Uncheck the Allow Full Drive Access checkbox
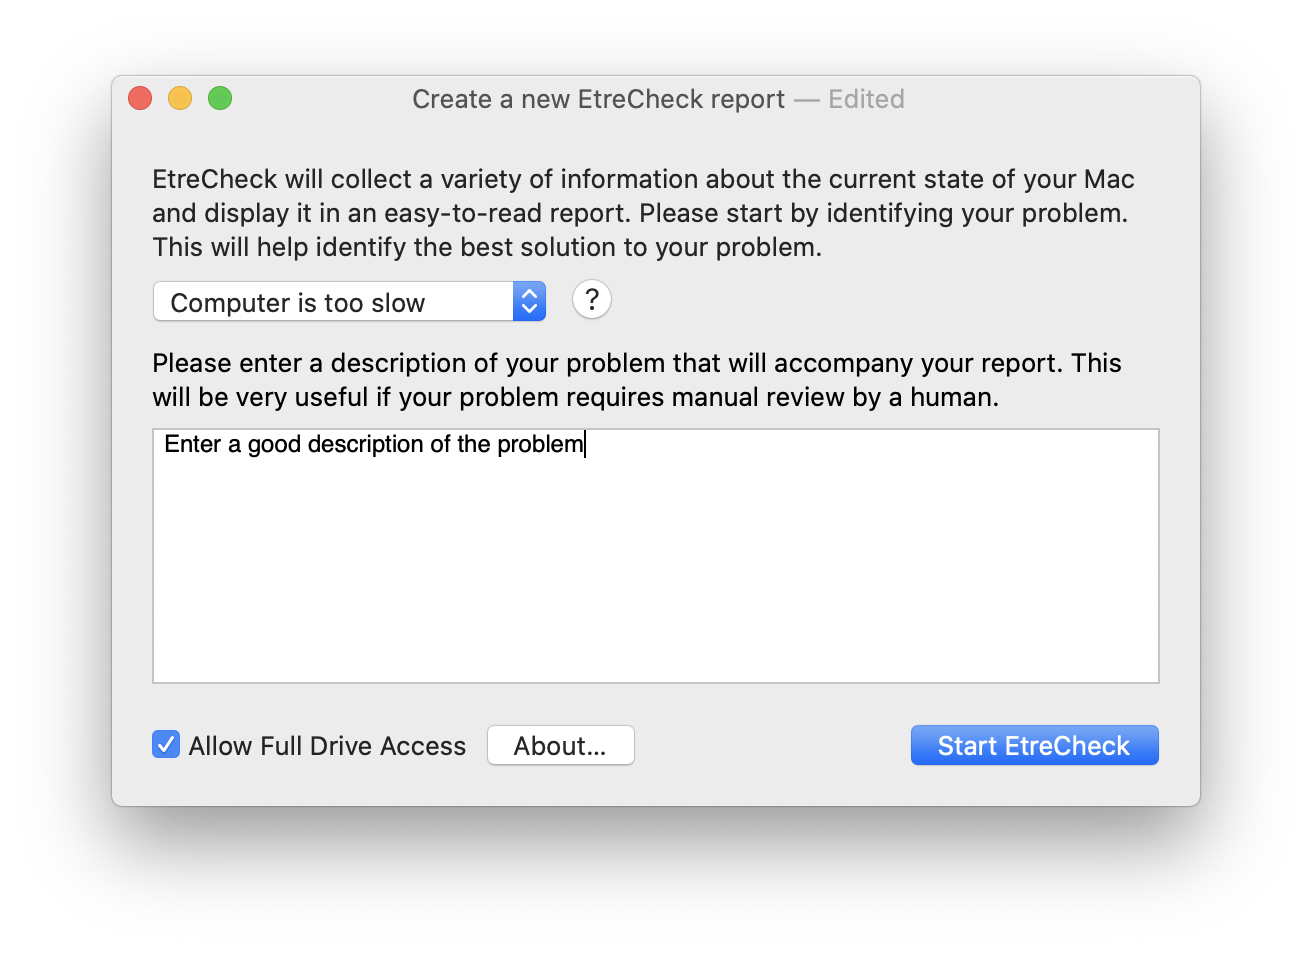This screenshot has width=1312, height=954. pos(165,744)
